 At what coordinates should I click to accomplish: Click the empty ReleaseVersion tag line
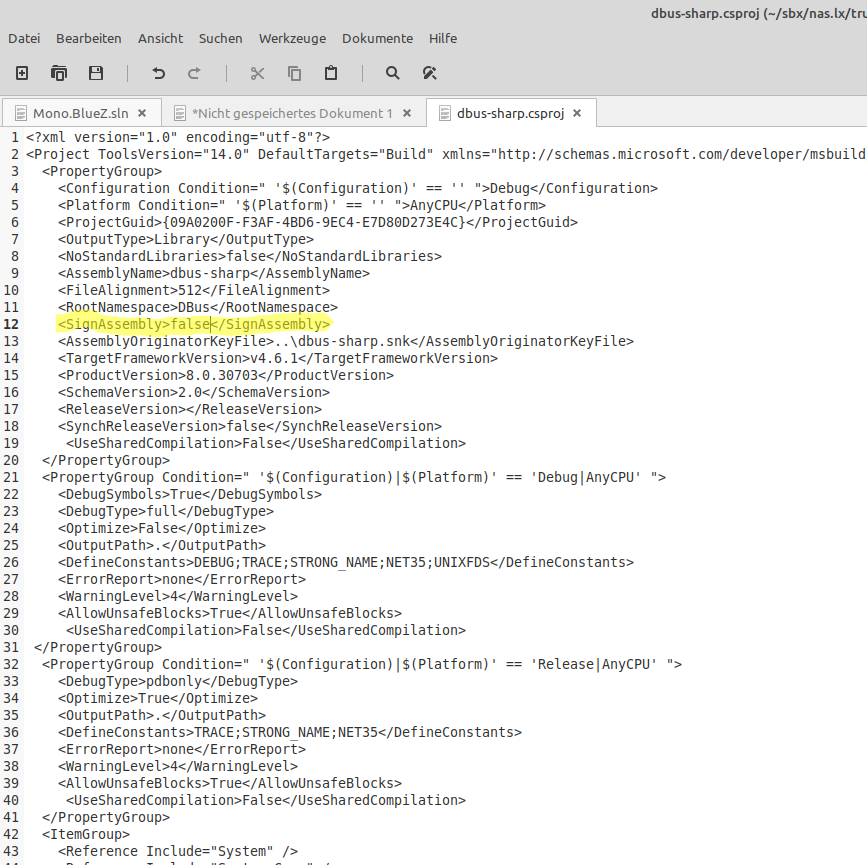[190, 409]
